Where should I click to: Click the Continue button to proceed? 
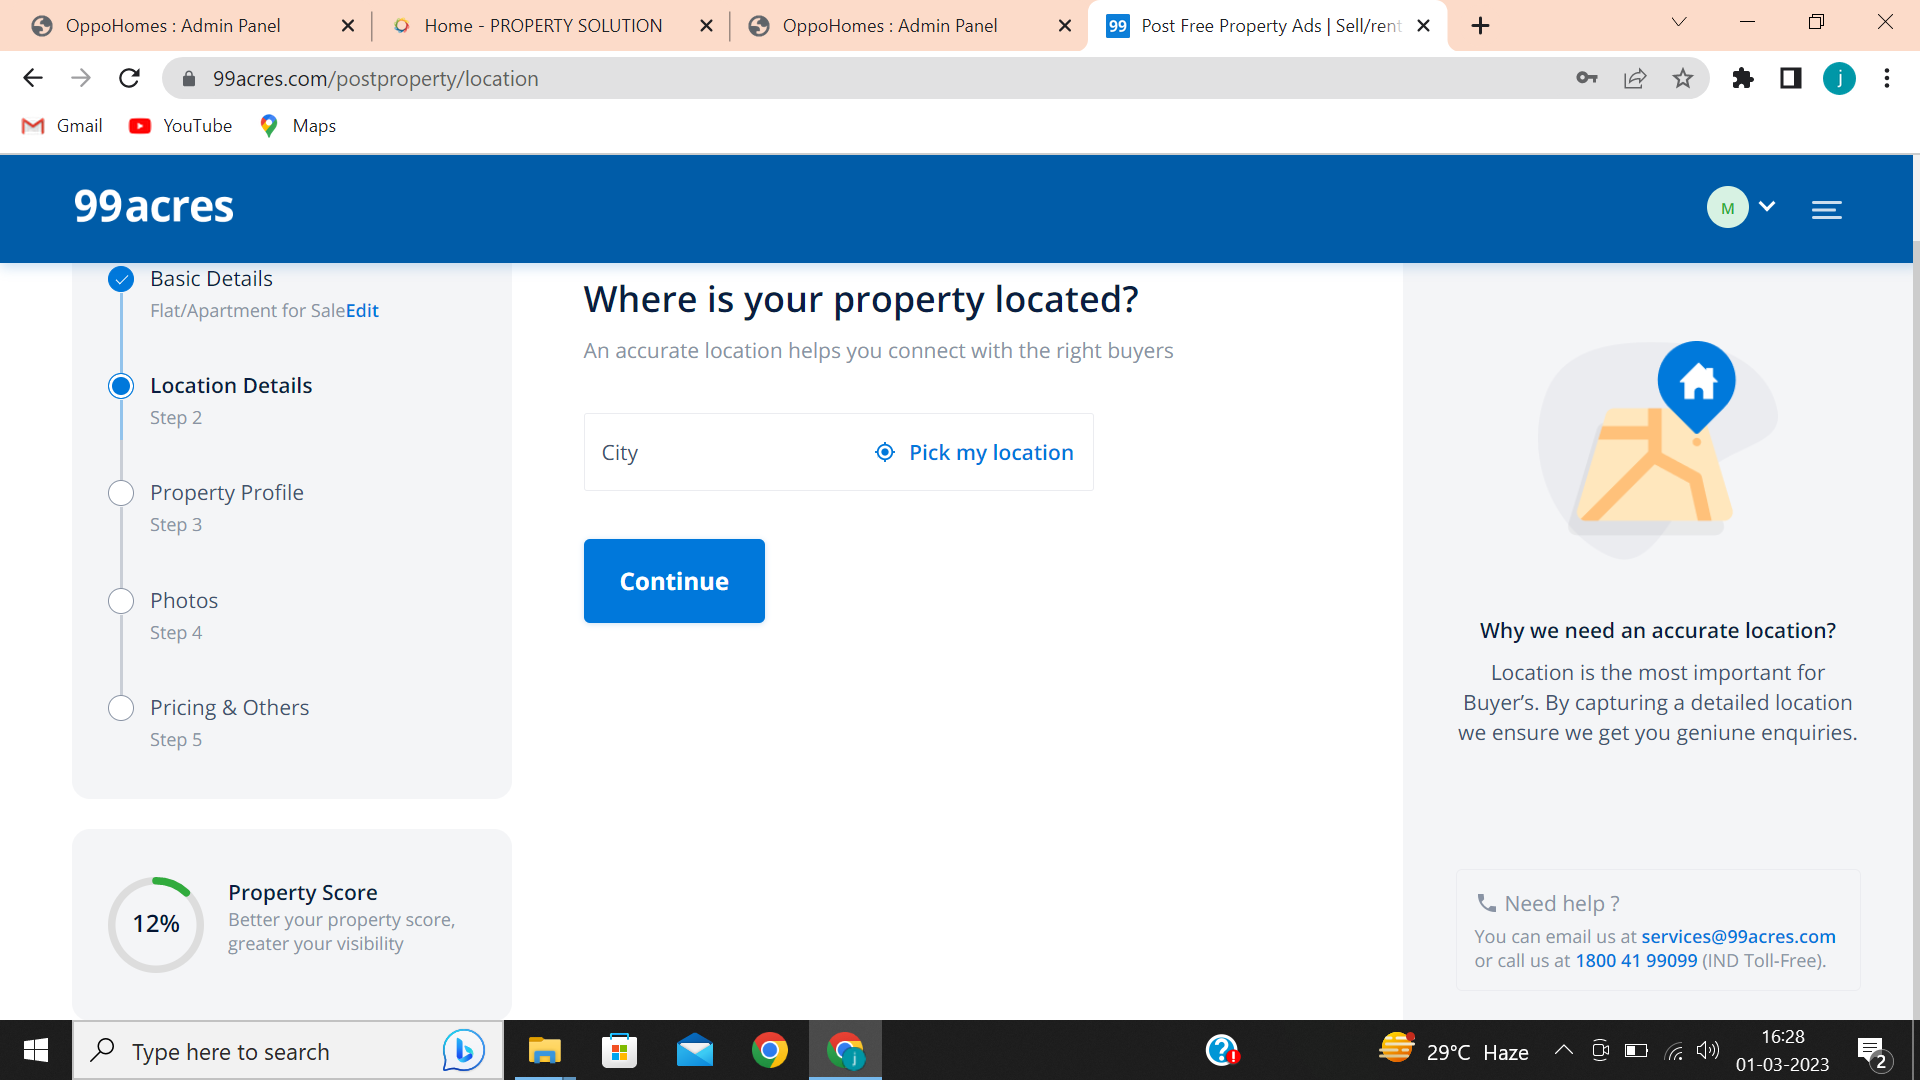pyautogui.click(x=674, y=580)
